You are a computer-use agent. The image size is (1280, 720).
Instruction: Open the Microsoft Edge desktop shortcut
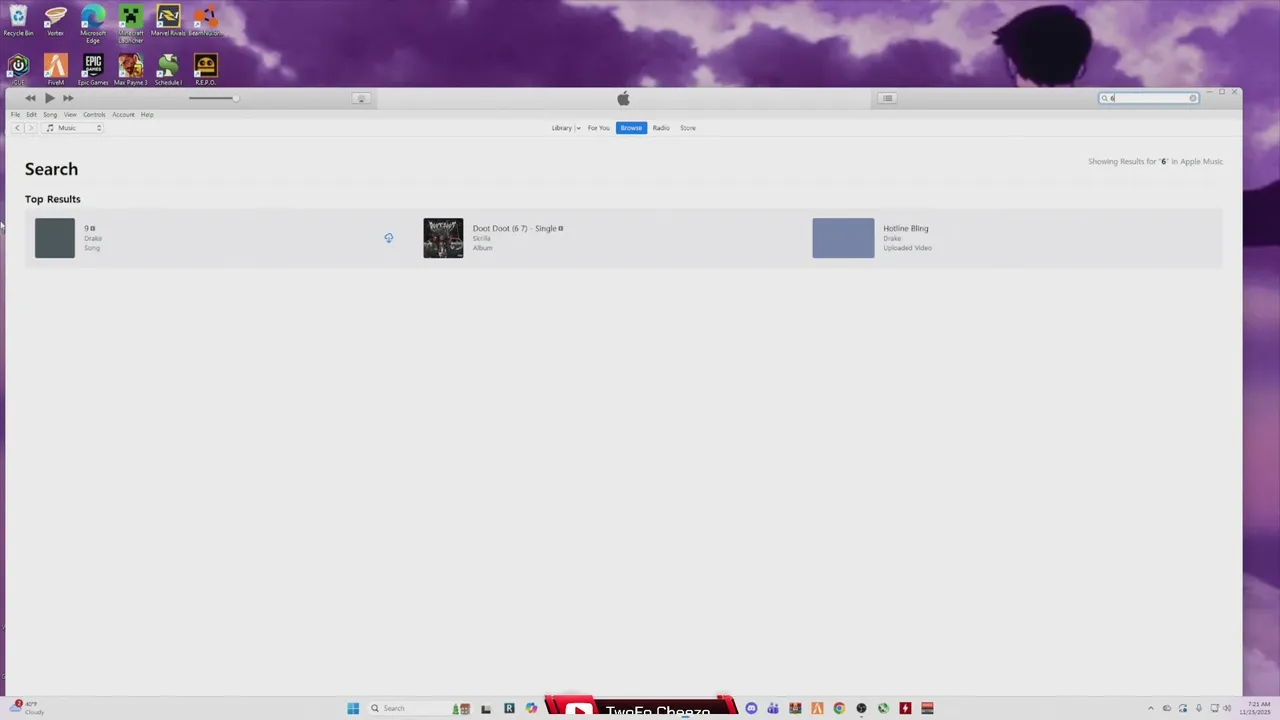point(93,22)
